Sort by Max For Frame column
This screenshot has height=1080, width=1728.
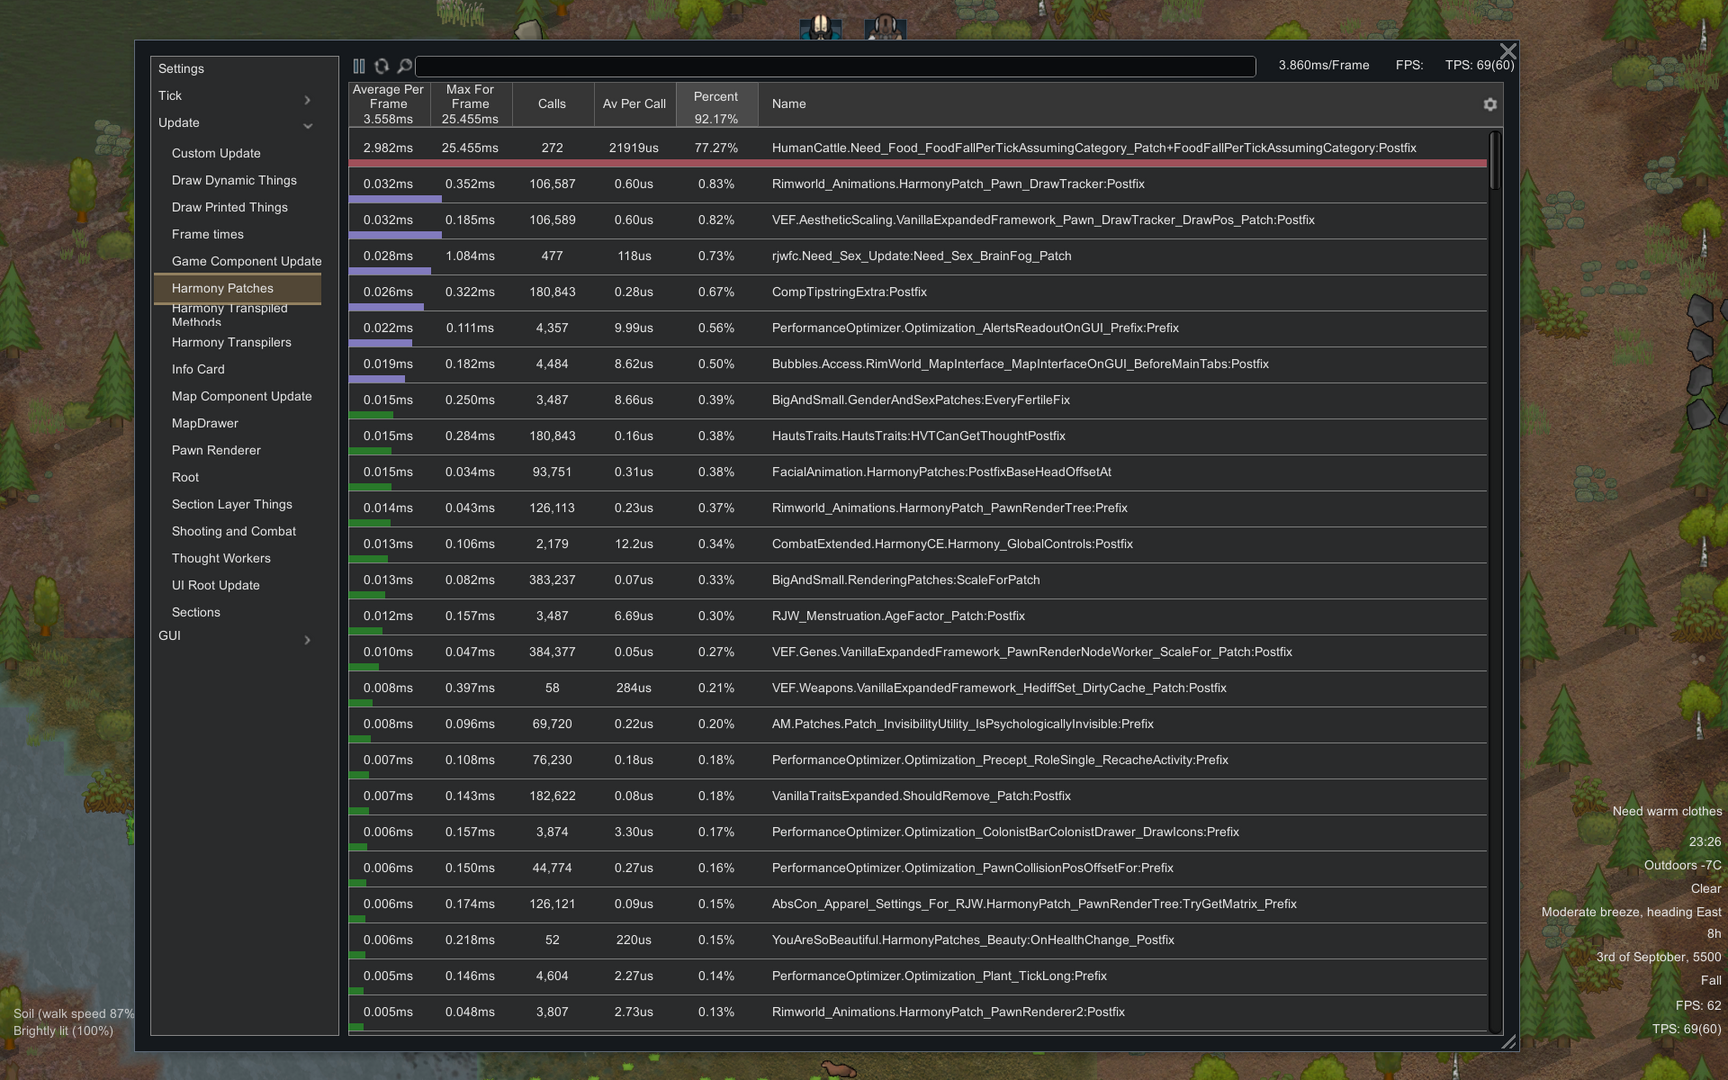[471, 104]
